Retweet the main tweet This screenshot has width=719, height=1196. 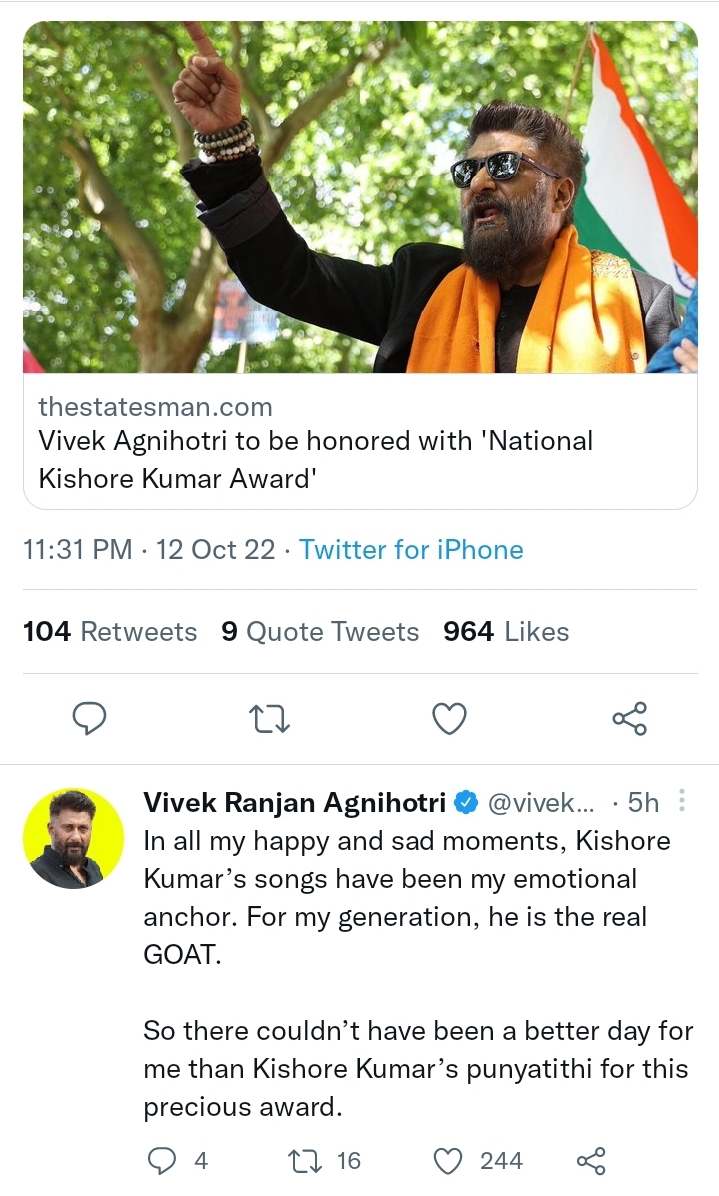[270, 718]
